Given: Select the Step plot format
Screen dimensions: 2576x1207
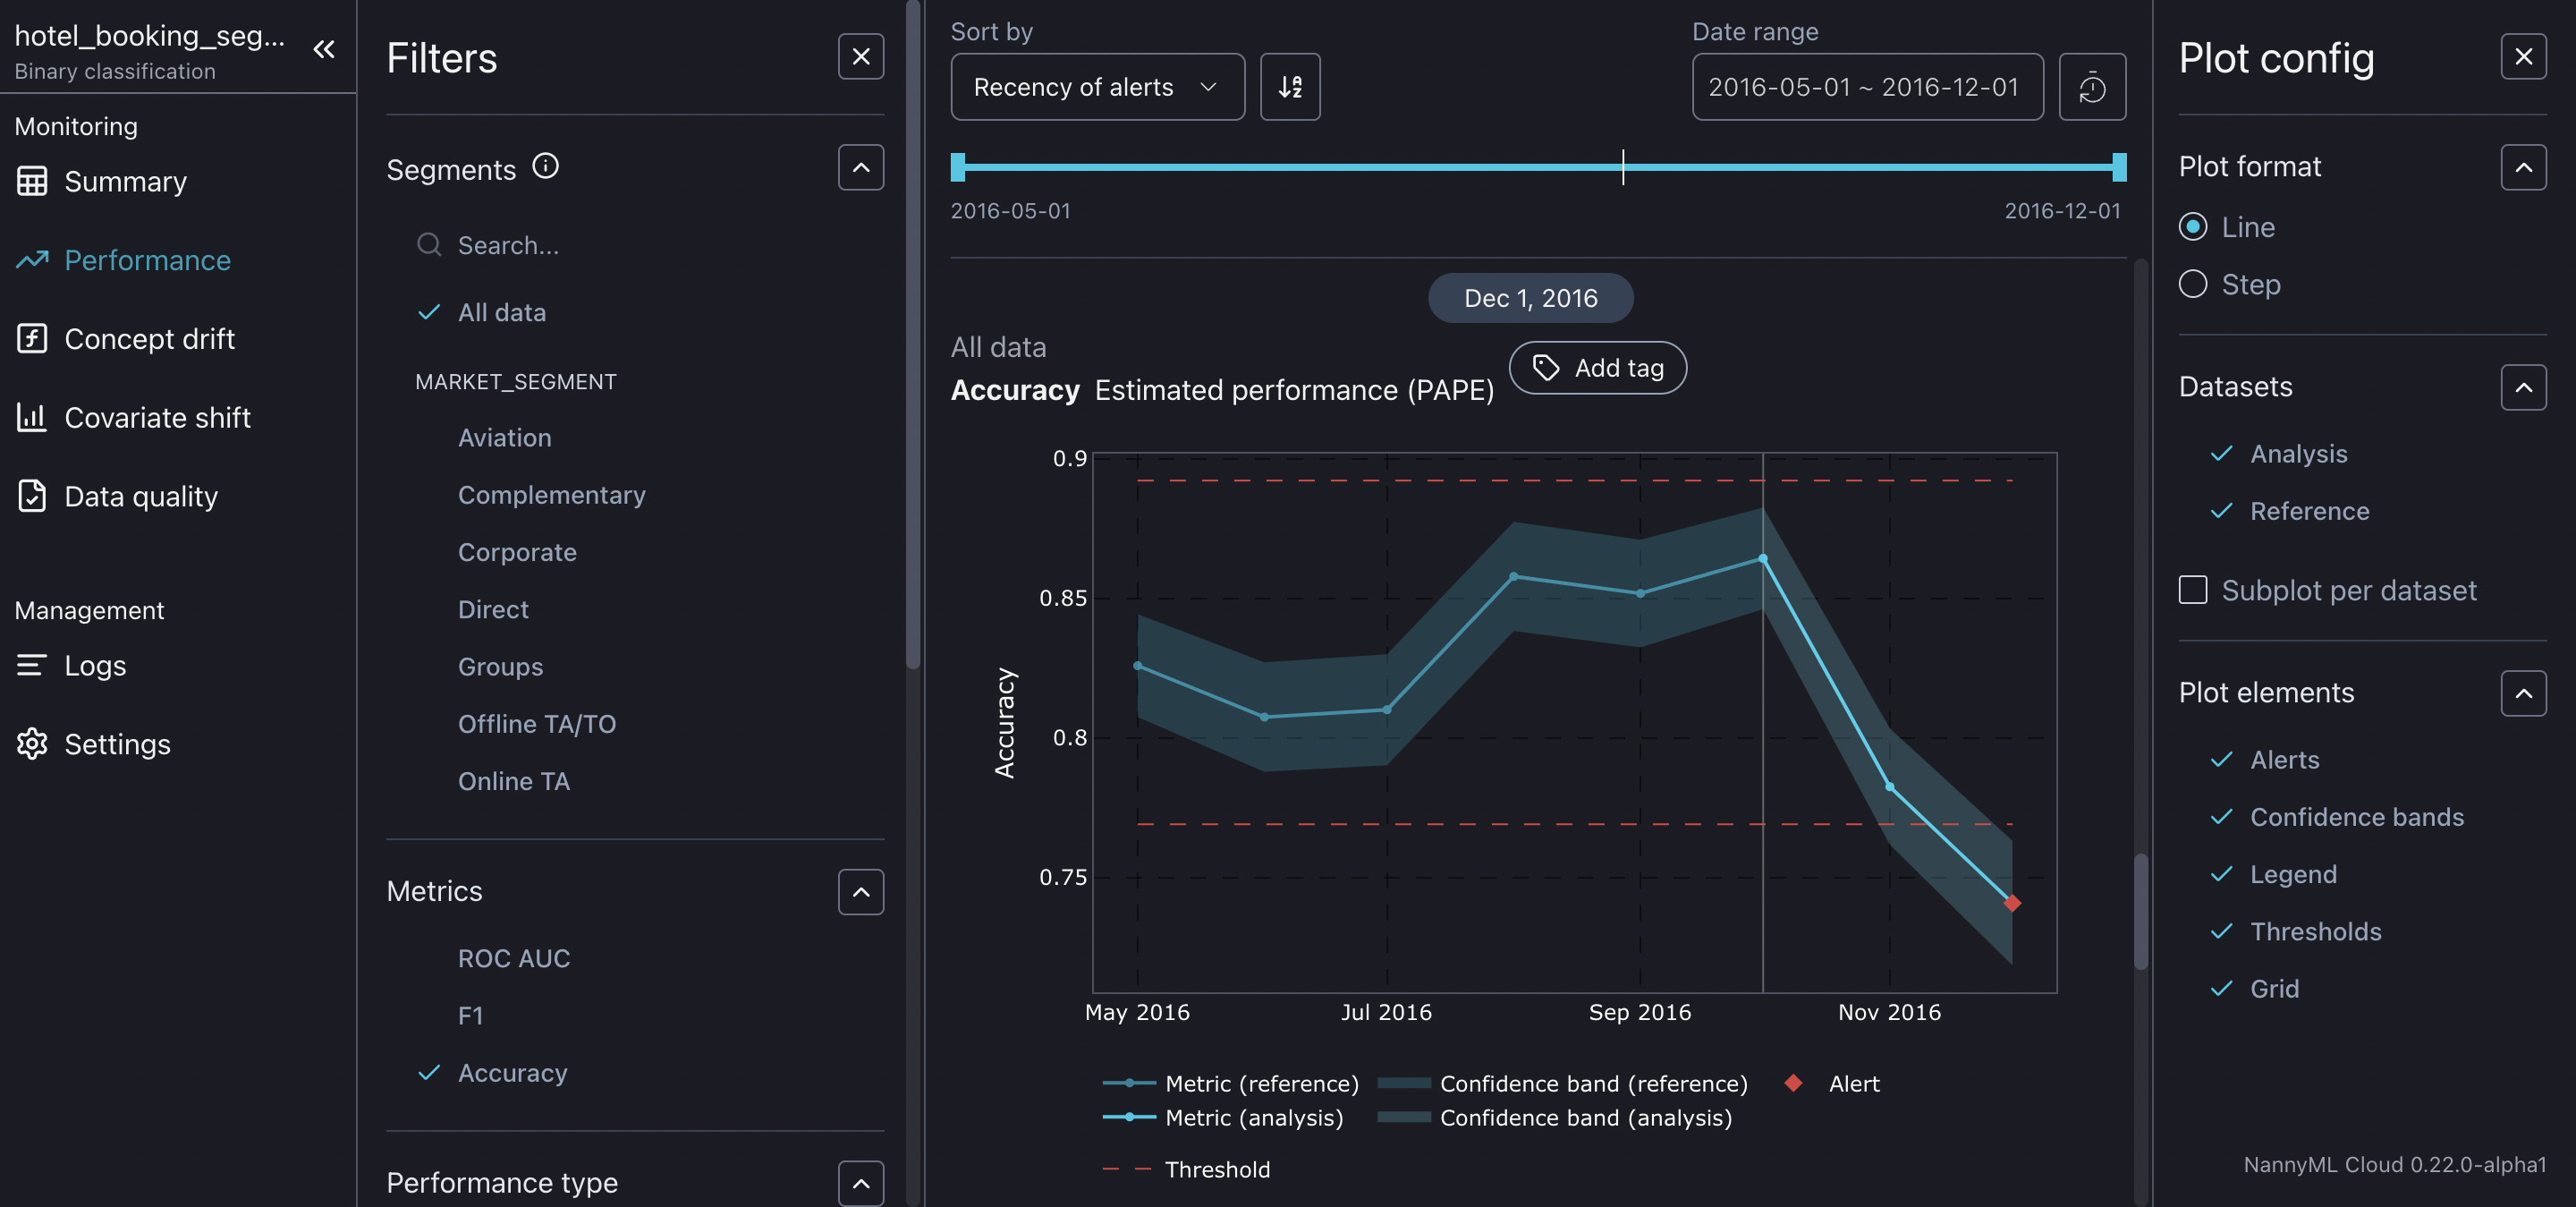Looking at the screenshot, I should click(2193, 284).
